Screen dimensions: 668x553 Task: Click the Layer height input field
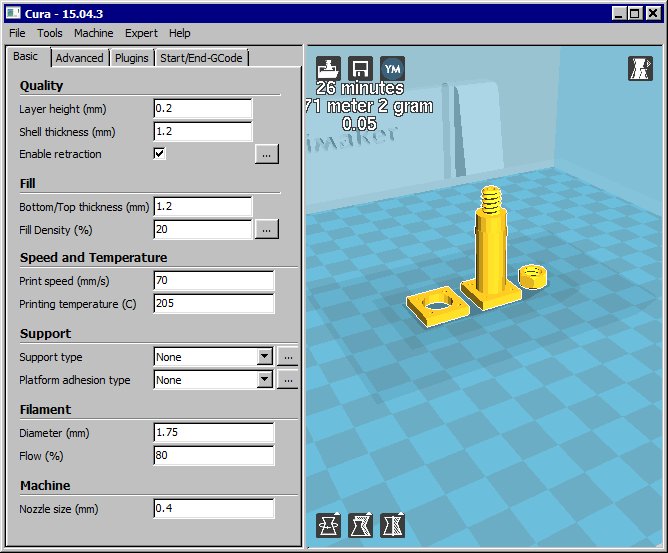(203, 109)
